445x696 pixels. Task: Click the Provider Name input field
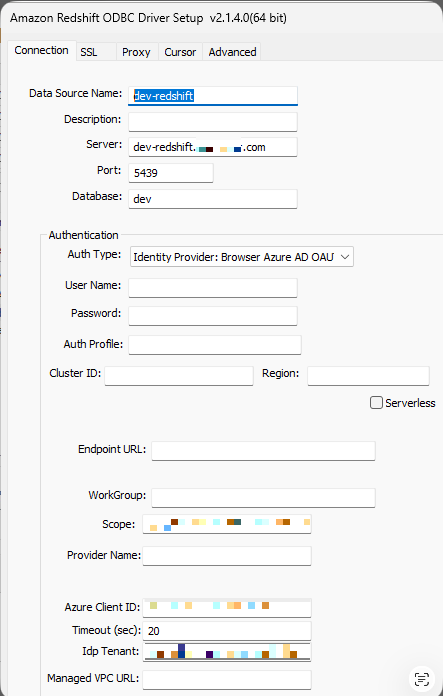click(227, 556)
